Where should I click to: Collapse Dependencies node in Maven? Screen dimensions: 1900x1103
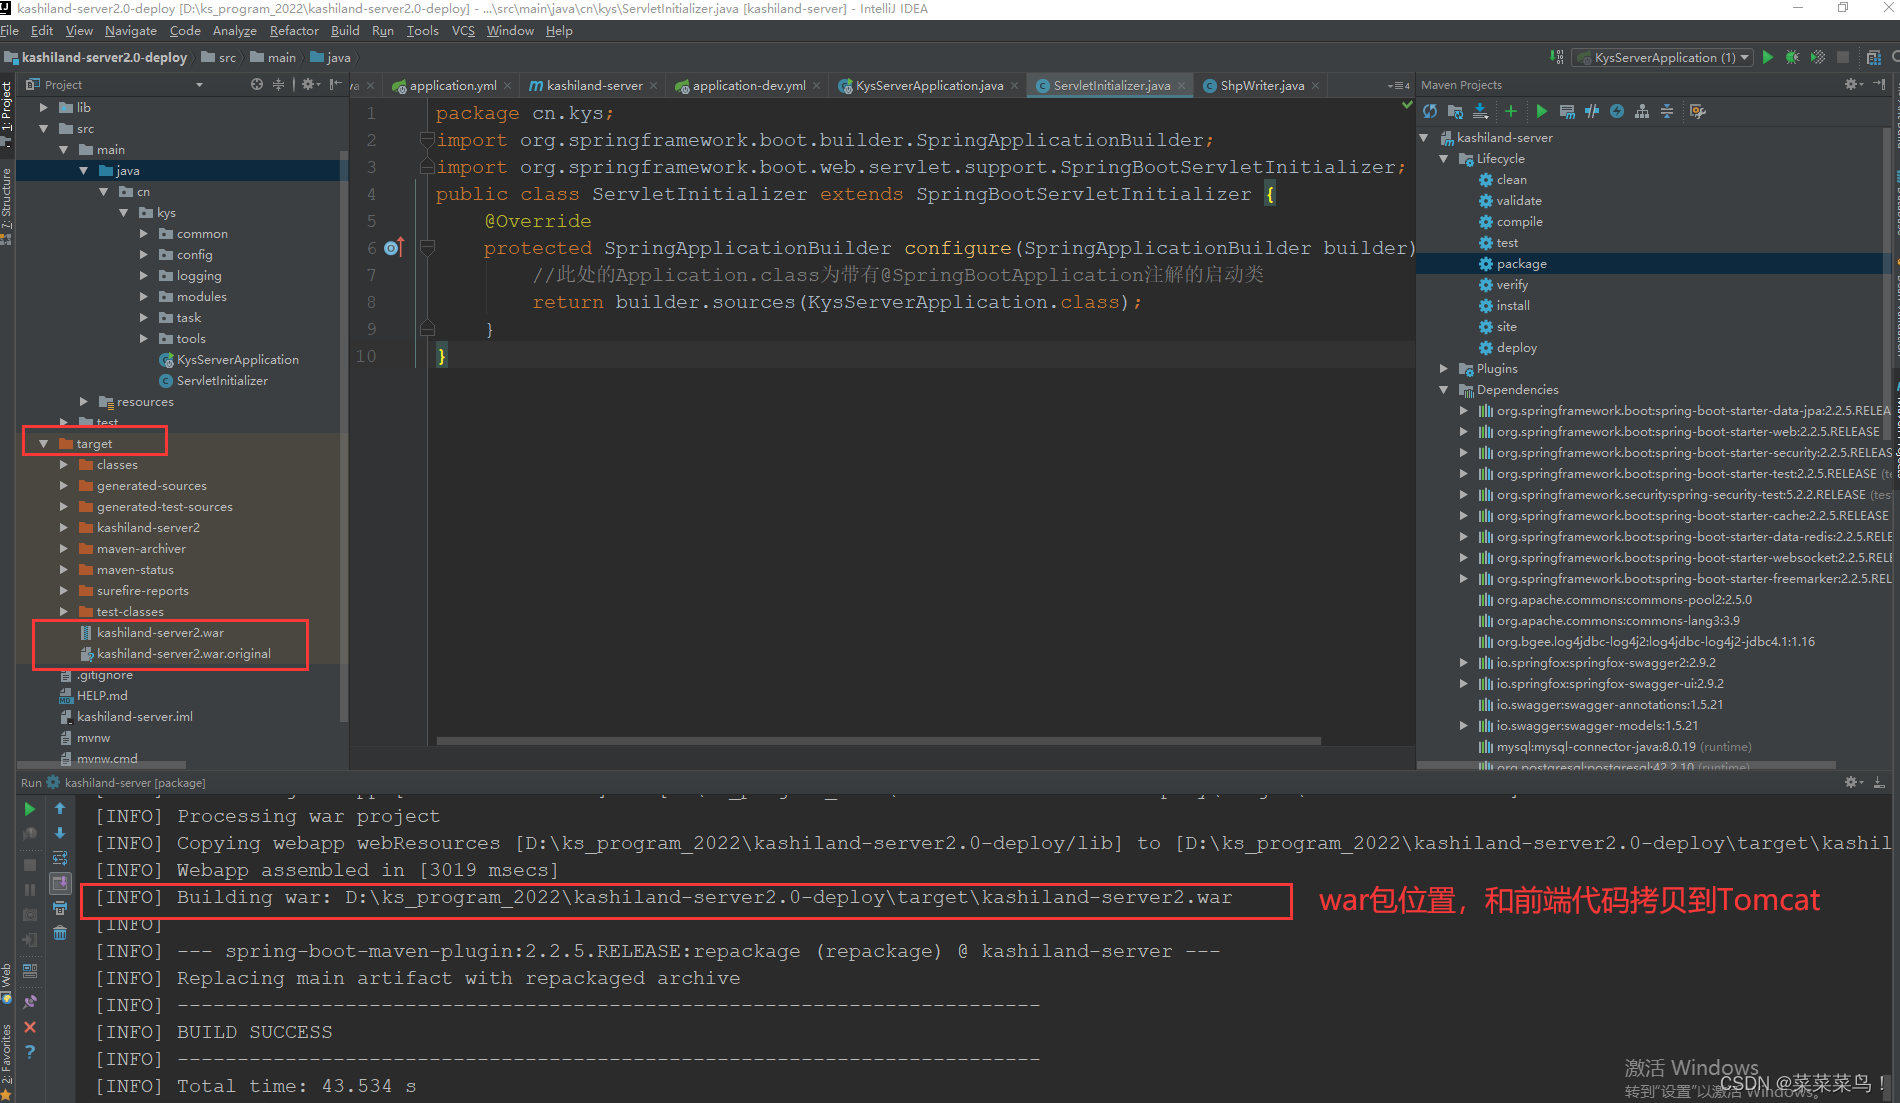(1444, 390)
